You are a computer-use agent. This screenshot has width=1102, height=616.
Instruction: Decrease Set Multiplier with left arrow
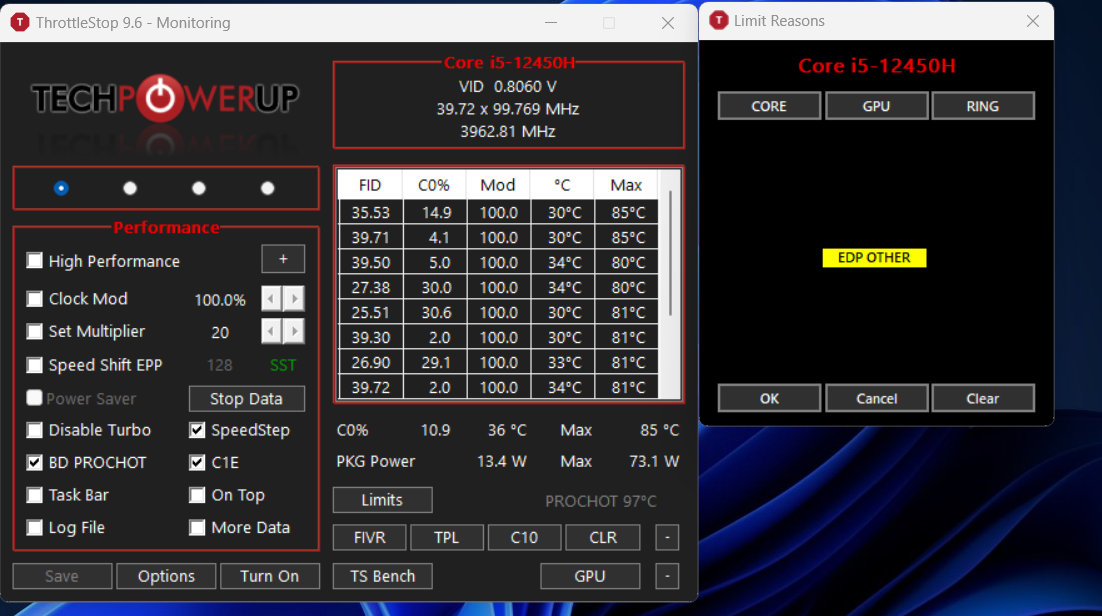pyautogui.click(x=271, y=331)
